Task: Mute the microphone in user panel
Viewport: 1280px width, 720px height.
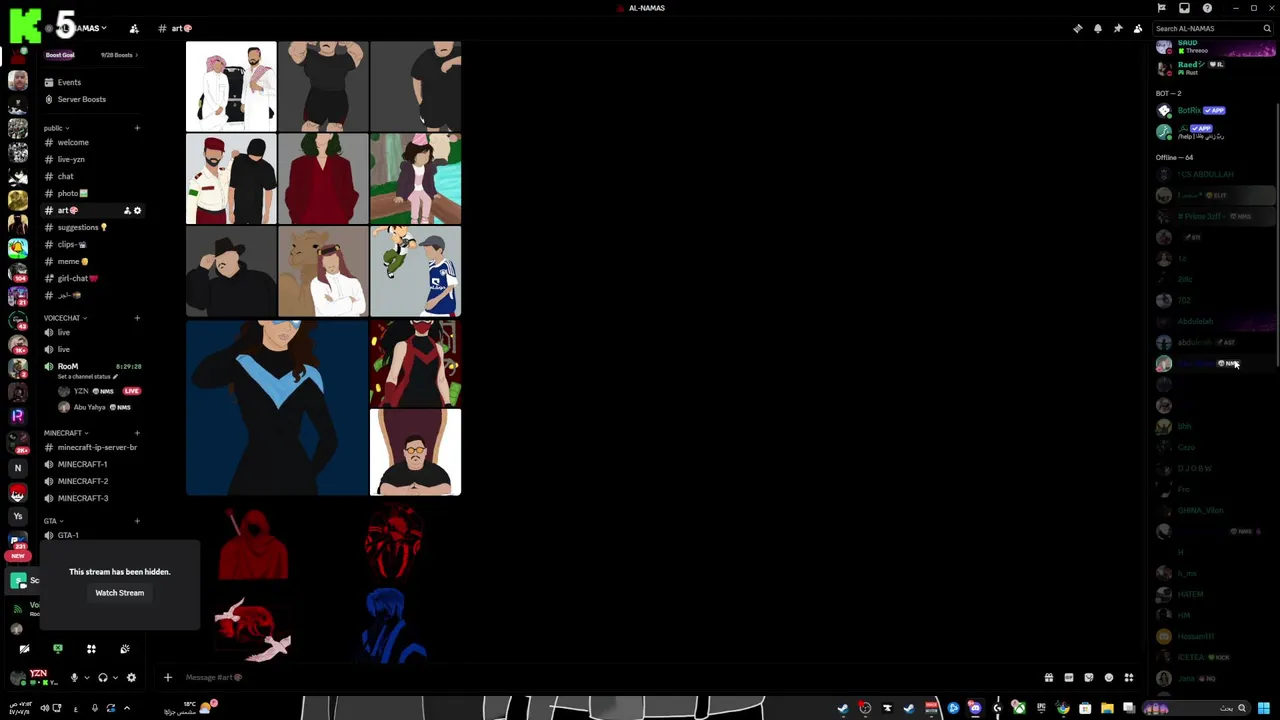Action: [x=74, y=678]
